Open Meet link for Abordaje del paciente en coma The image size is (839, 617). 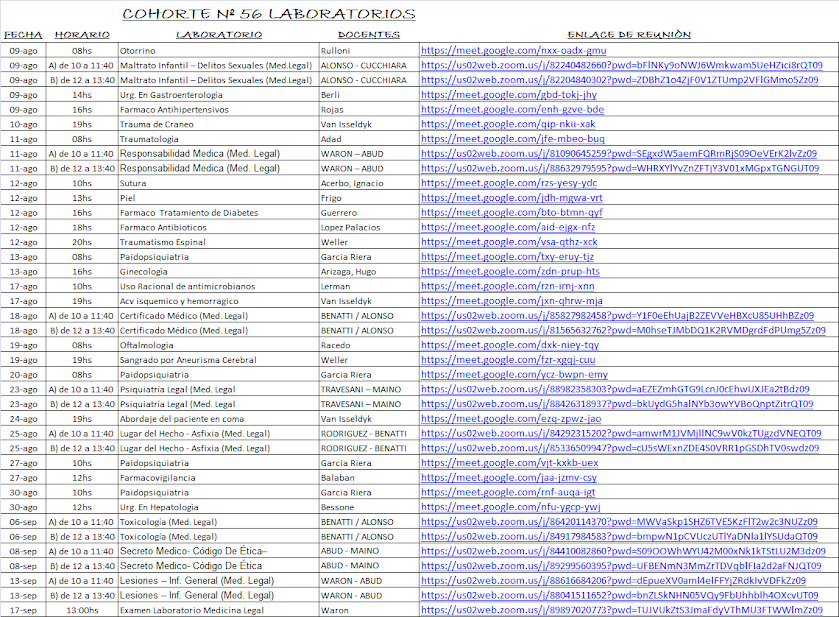510,418
